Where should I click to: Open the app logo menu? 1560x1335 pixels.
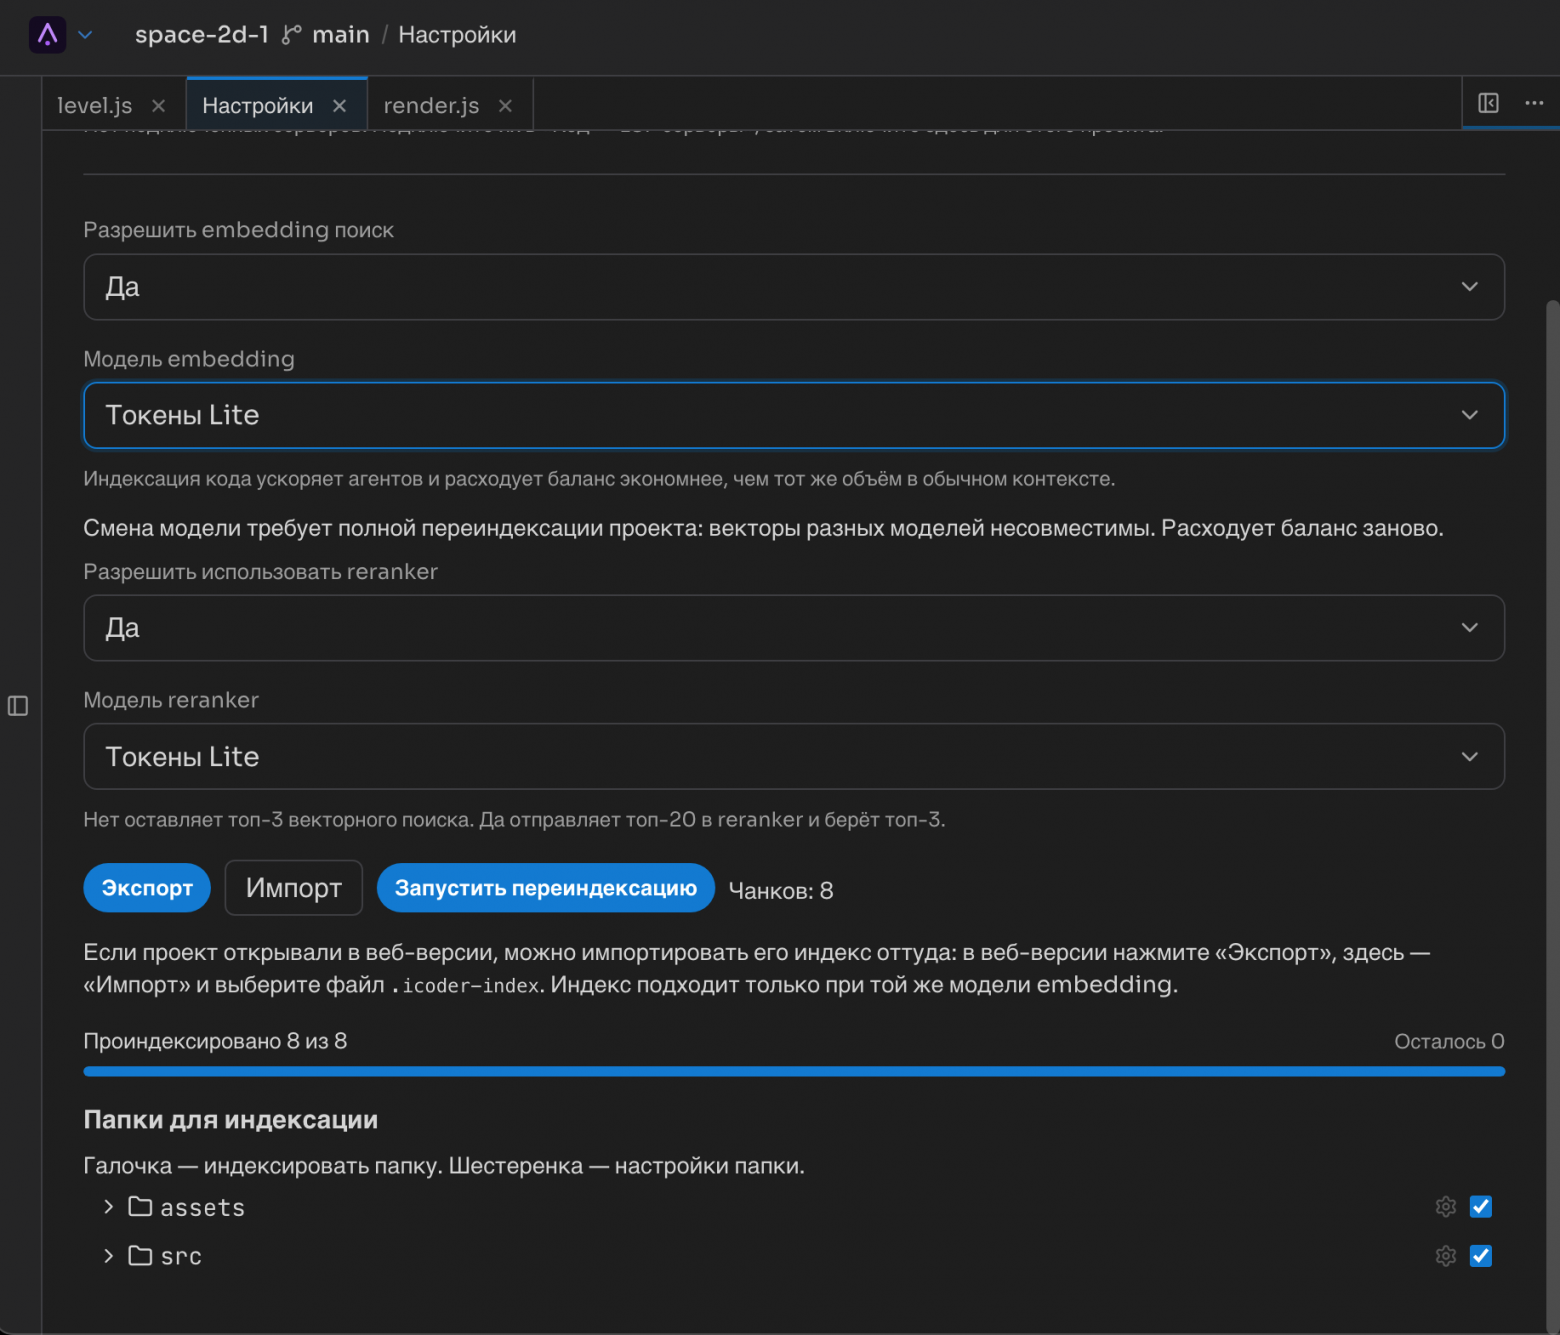click(x=47, y=35)
